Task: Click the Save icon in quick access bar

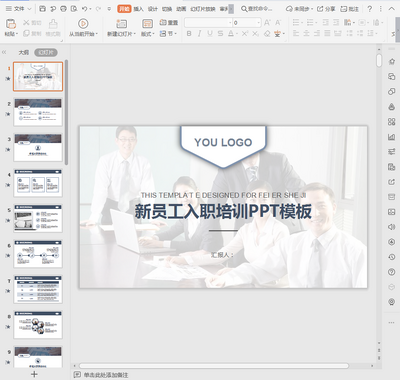Action: pos(42,9)
